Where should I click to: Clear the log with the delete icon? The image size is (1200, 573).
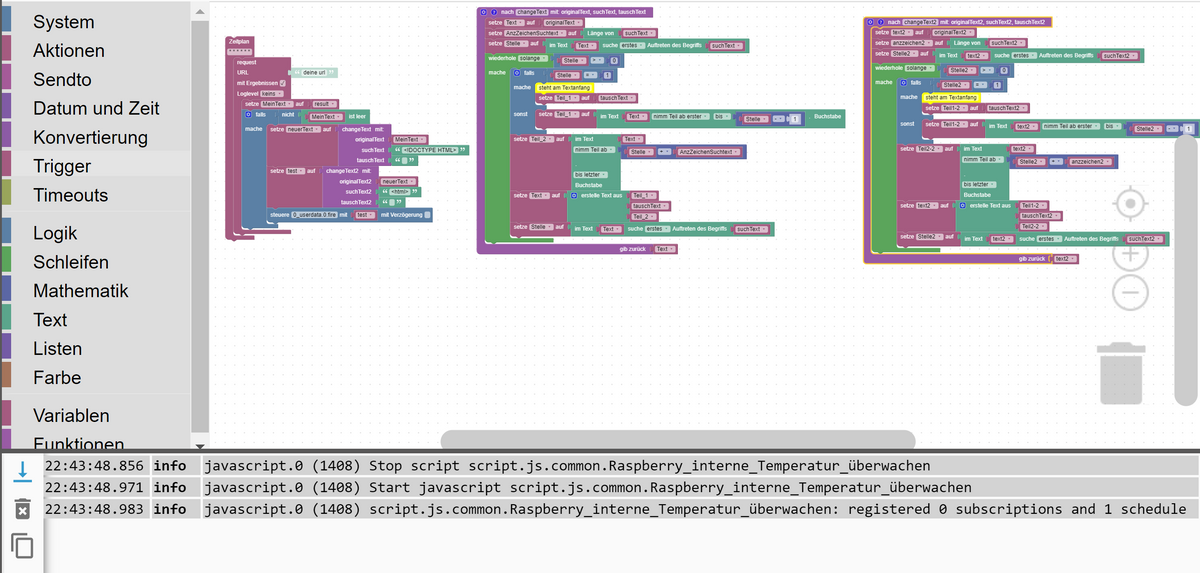click(22, 510)
